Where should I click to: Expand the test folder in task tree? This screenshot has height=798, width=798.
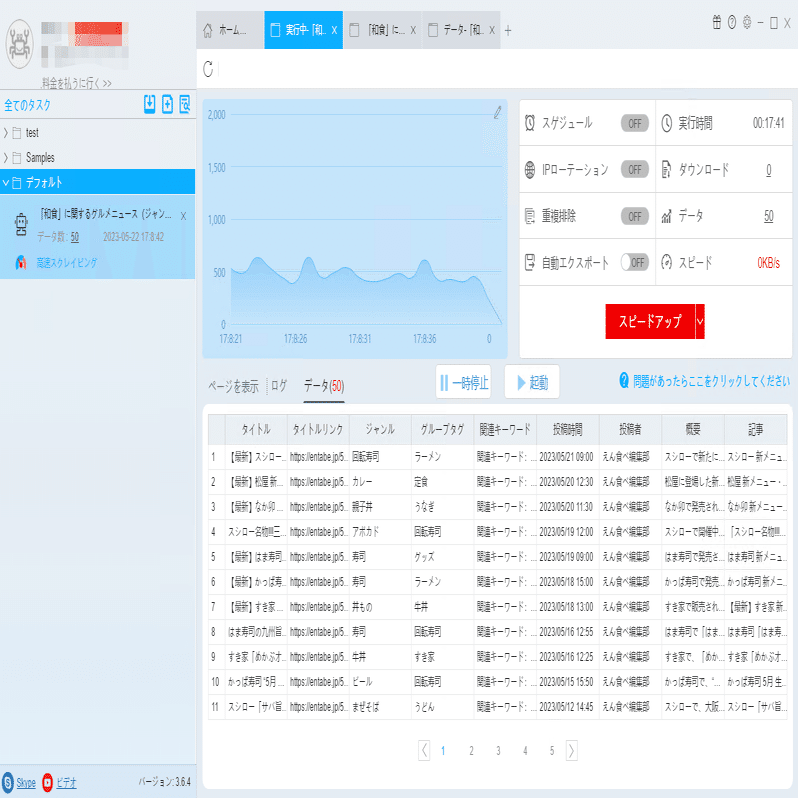tap(6, 133)
